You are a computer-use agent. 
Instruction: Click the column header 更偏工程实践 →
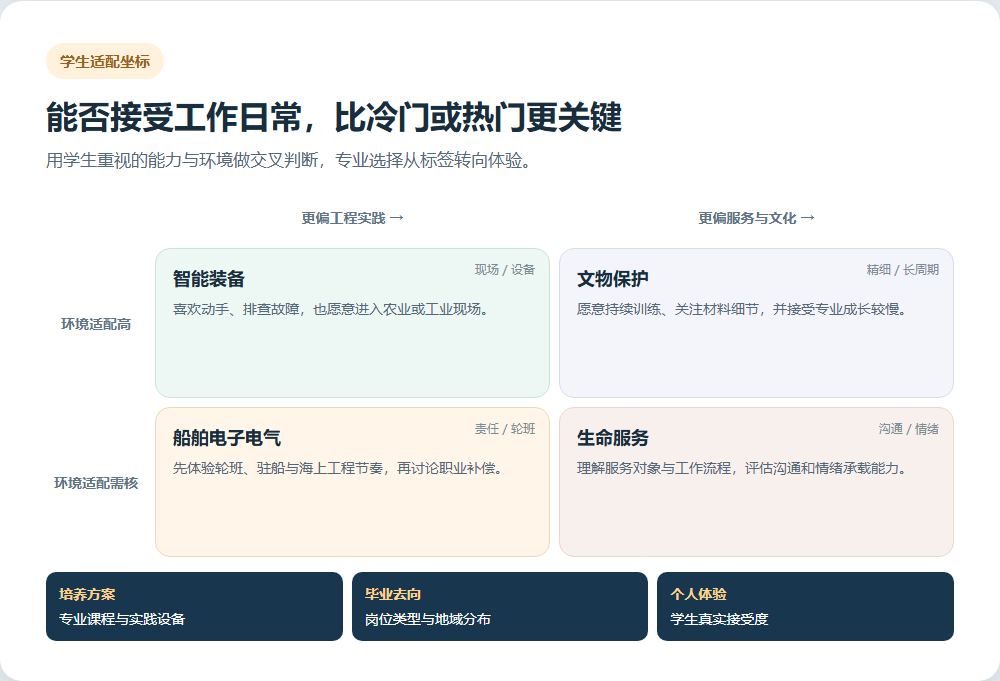coord(352,218)
